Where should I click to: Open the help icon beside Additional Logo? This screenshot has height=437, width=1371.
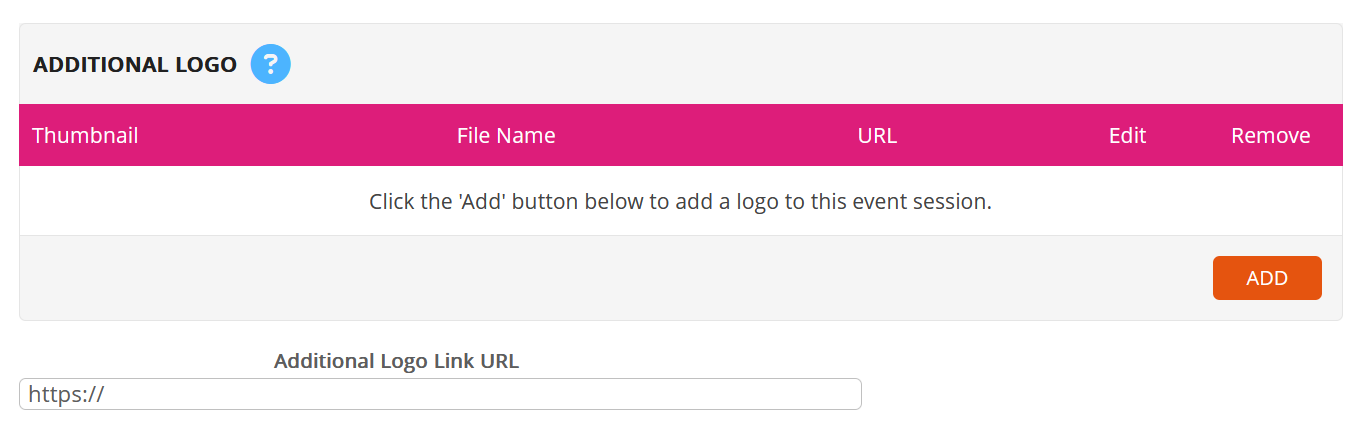pos(270,64)
